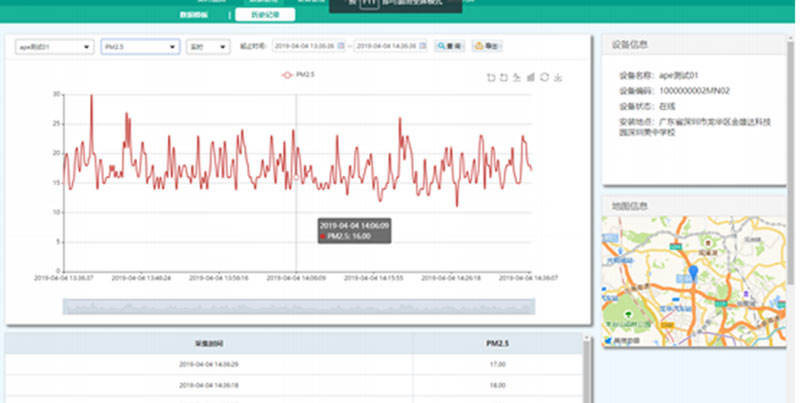Download chart using save-as-image icon
800x403 pixels.
558,77
